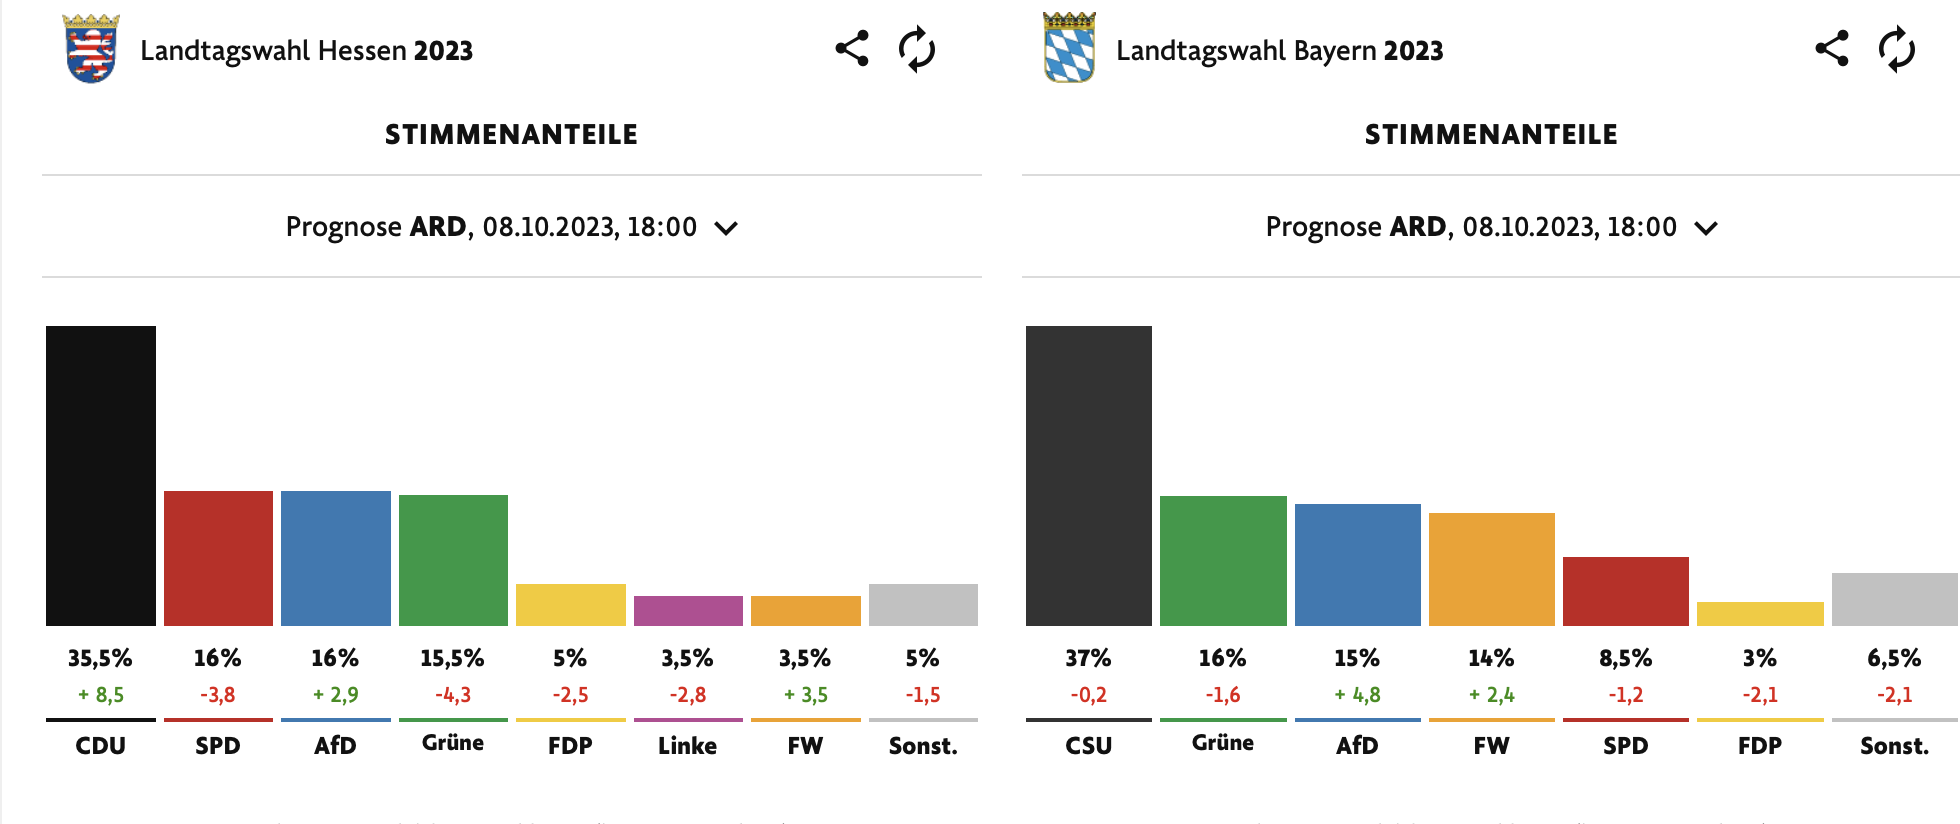Click the Hessen coat of arms
The image size is (1960, 824).
91,48
